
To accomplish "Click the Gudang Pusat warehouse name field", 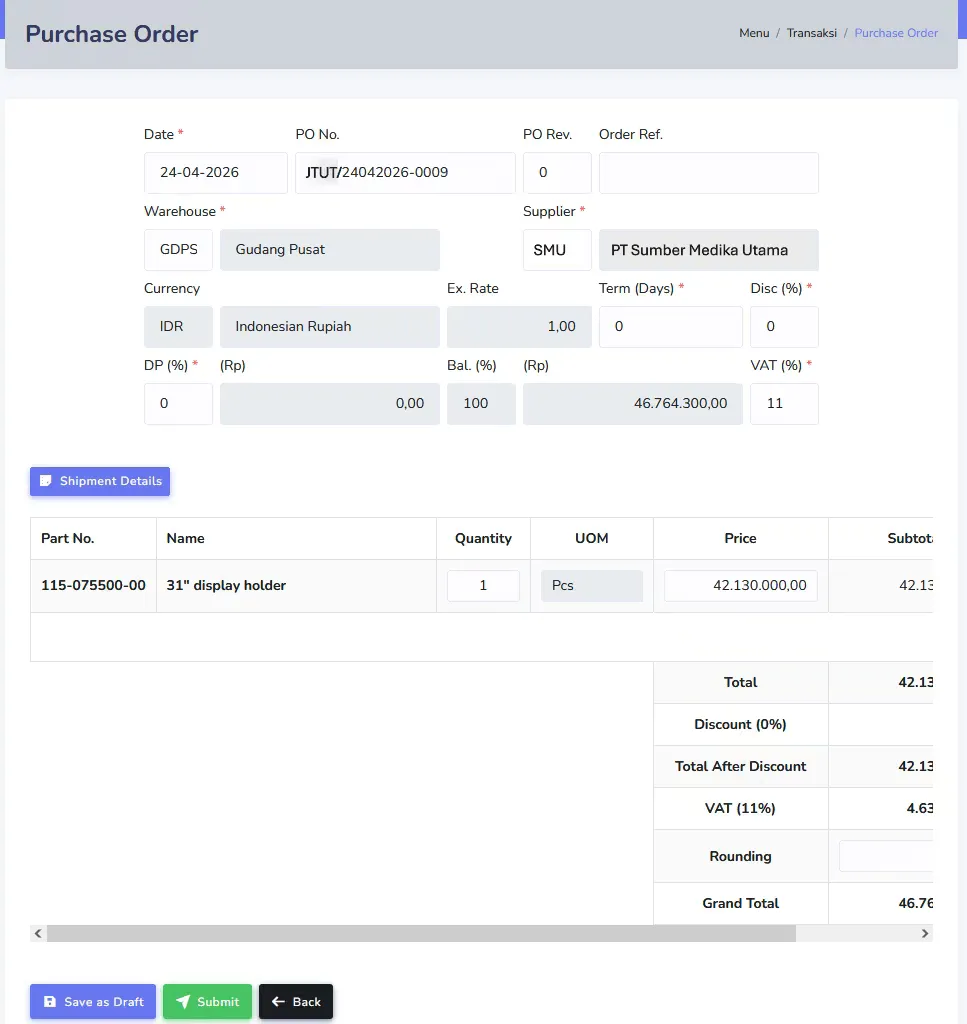I will 330,249.
